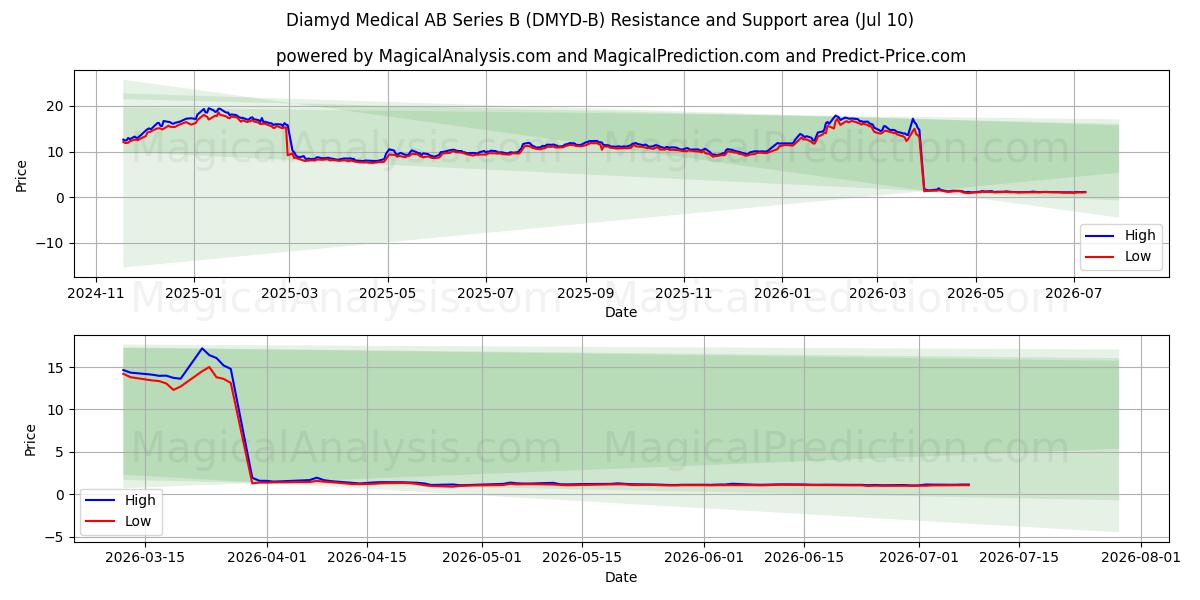Click the '2025-05' date label on top chart

[388, 295]
